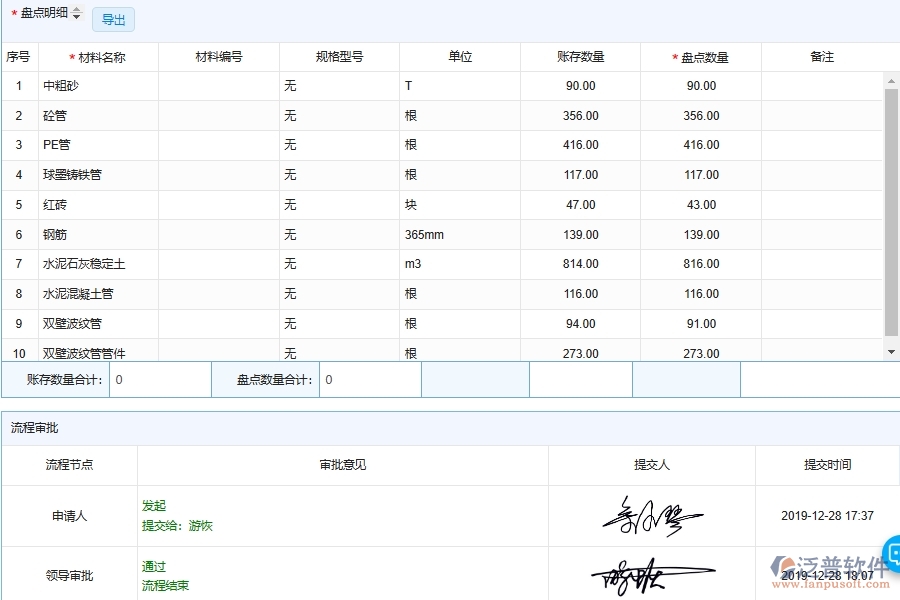Click the 备注 column header

(822, 57)
